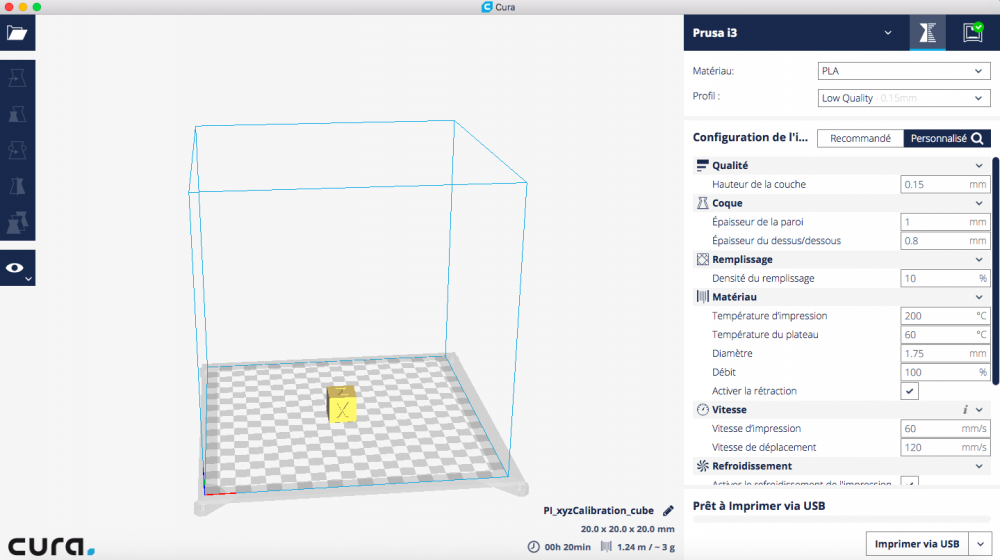Screen dimensions: 1000x560
Task: Collapse the Vitesse section
Action: coord(979,409)
